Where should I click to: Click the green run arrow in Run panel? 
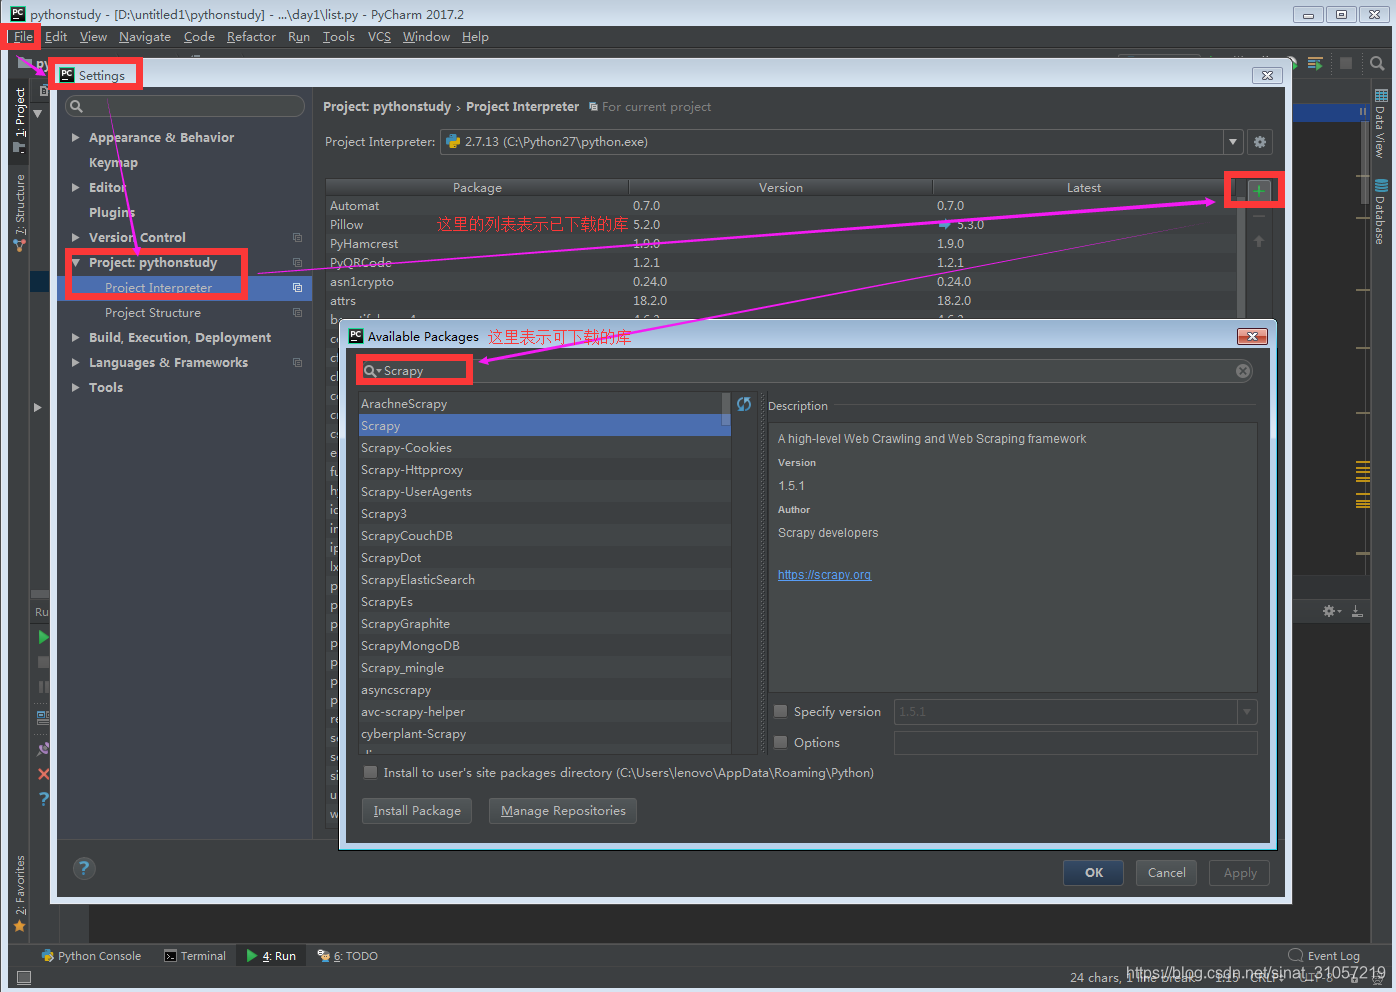coord(43,637)
